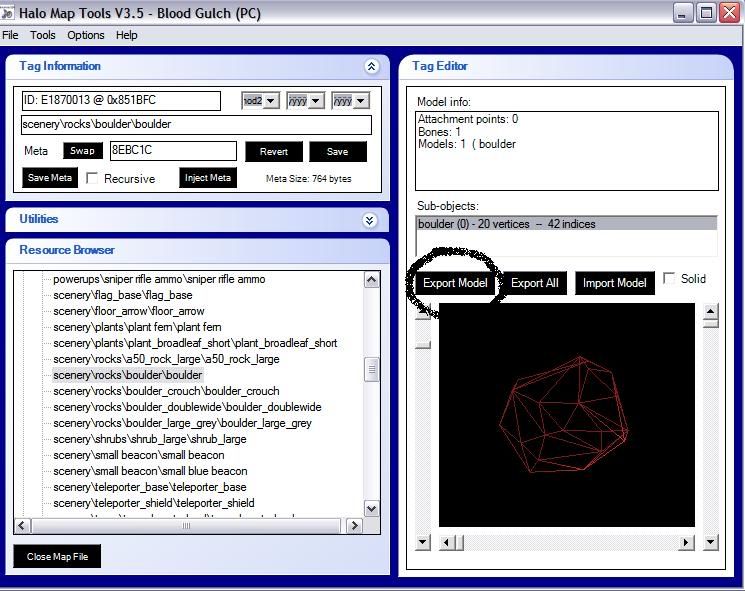Click model viewer left slider down arrow
Screen dimensions: 745x591
point(422,542)
